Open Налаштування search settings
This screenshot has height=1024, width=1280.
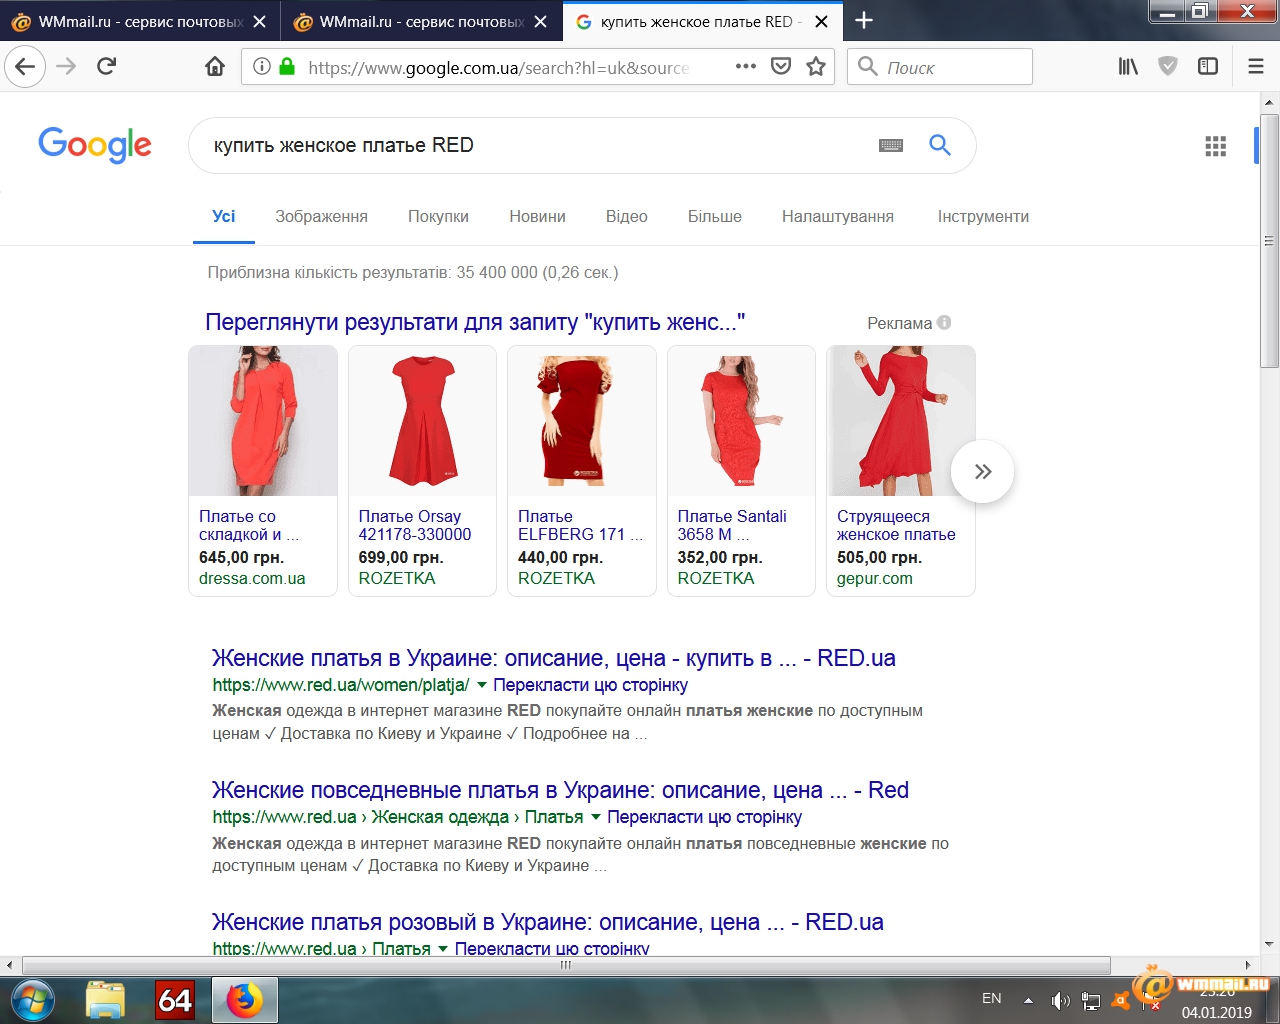(x=837, y=216)
